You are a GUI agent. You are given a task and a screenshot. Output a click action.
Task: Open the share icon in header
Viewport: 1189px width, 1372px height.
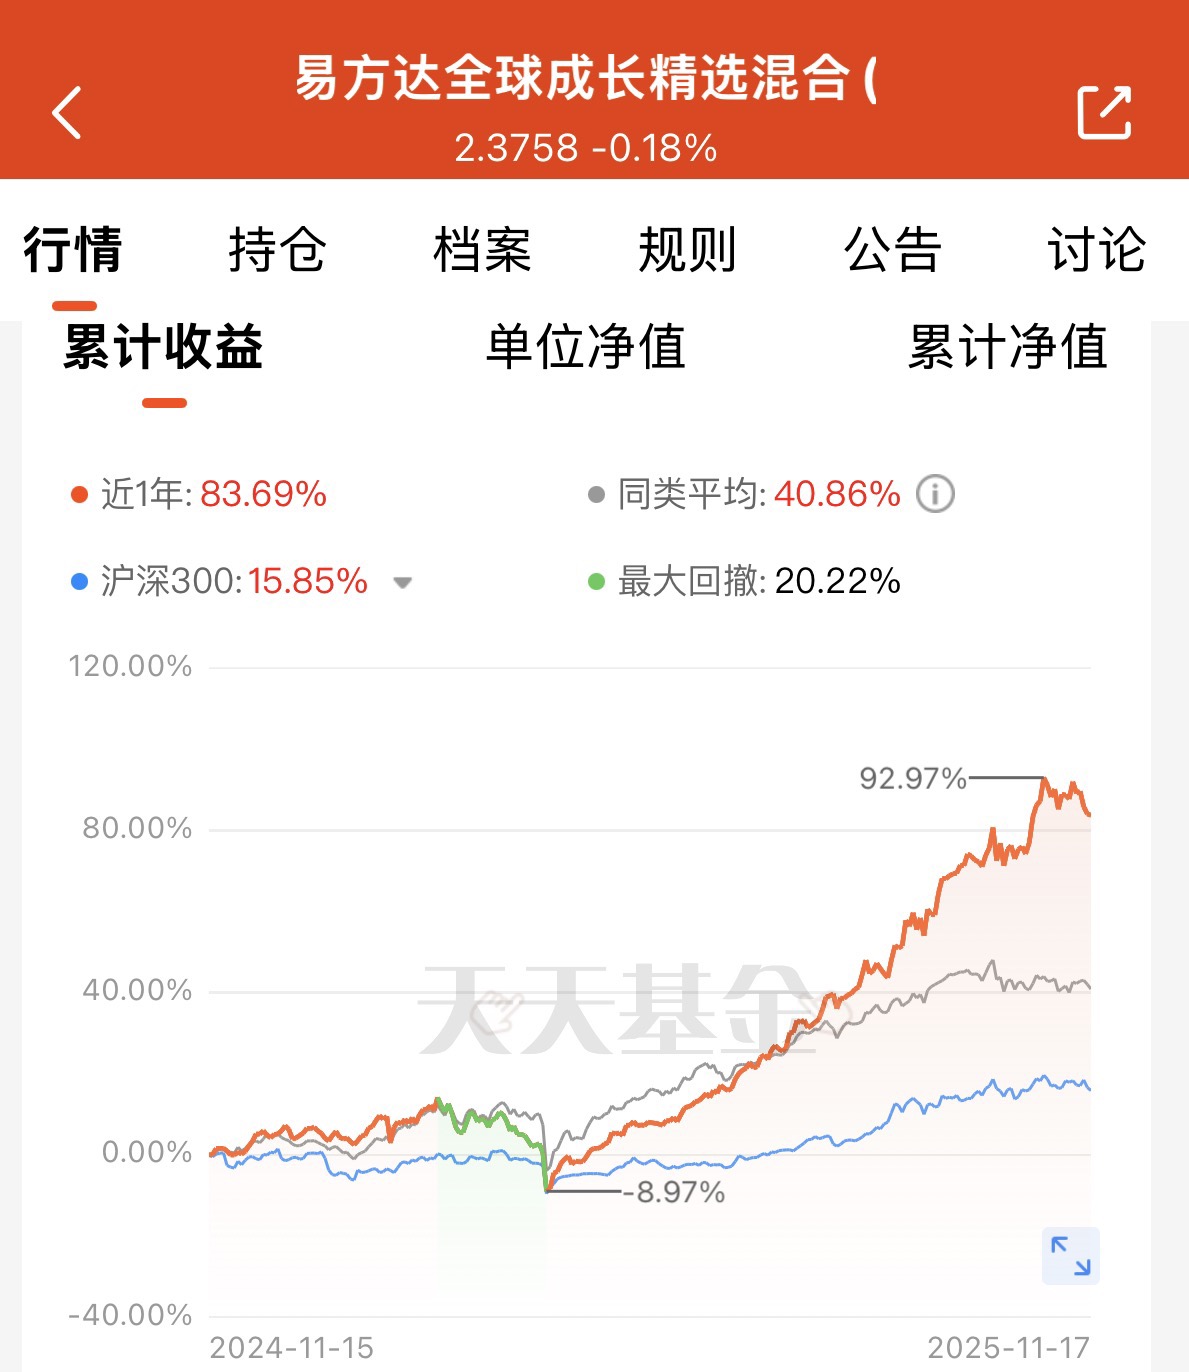[1104, 112]
